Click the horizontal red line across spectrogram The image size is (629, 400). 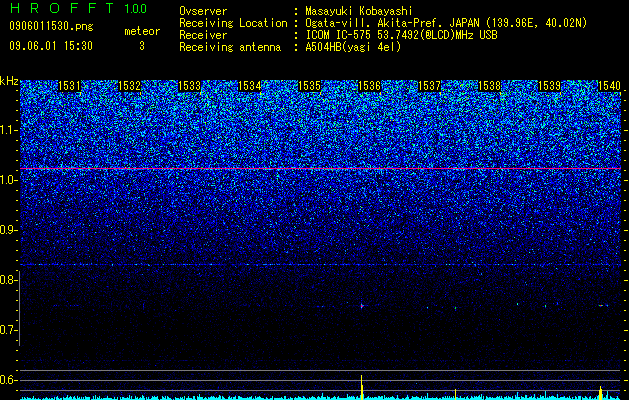(x=320, y=169)
